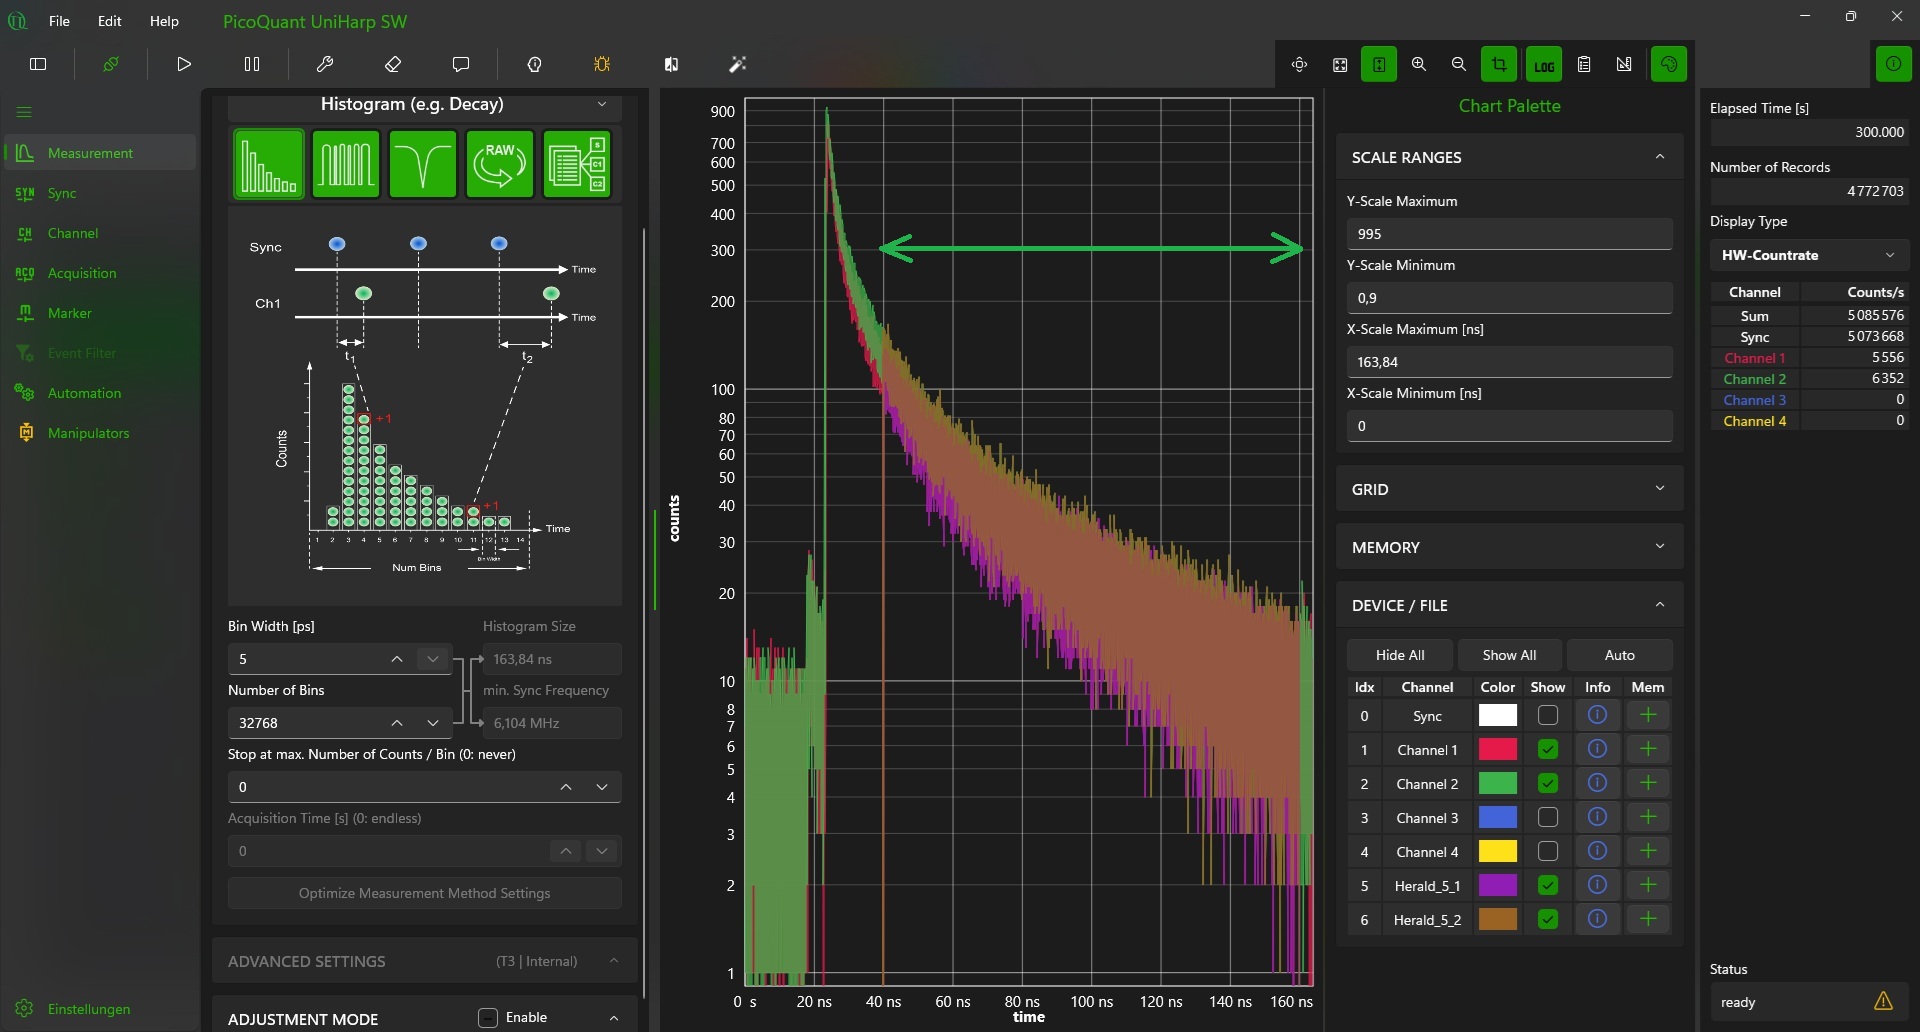1920x1032 pixels.
Task: Uncheck Show checkbox for Channel 1
Action: click(1547, 749)
